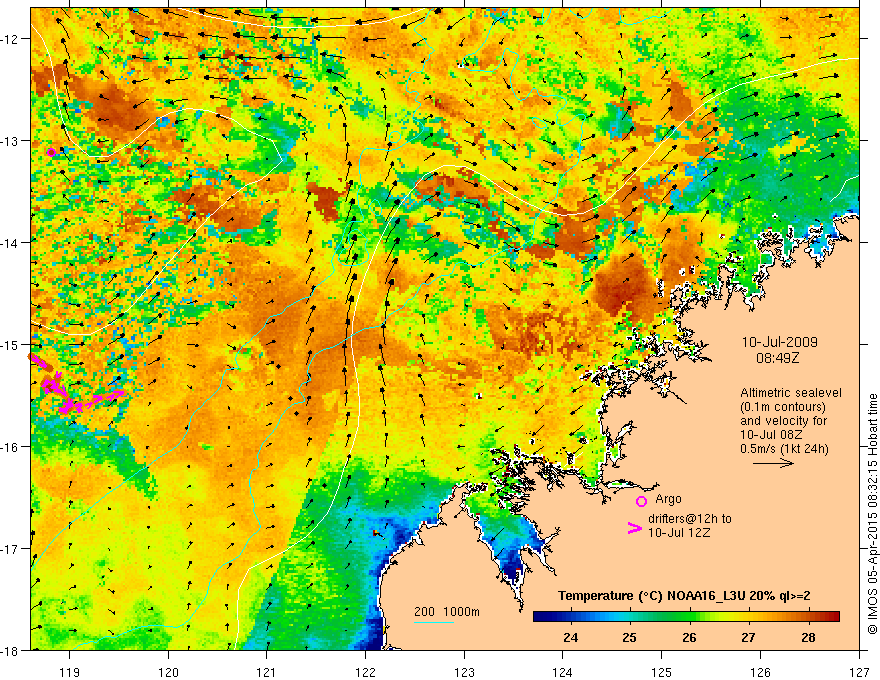Click the longitude axis label 125

click(662, 672)
